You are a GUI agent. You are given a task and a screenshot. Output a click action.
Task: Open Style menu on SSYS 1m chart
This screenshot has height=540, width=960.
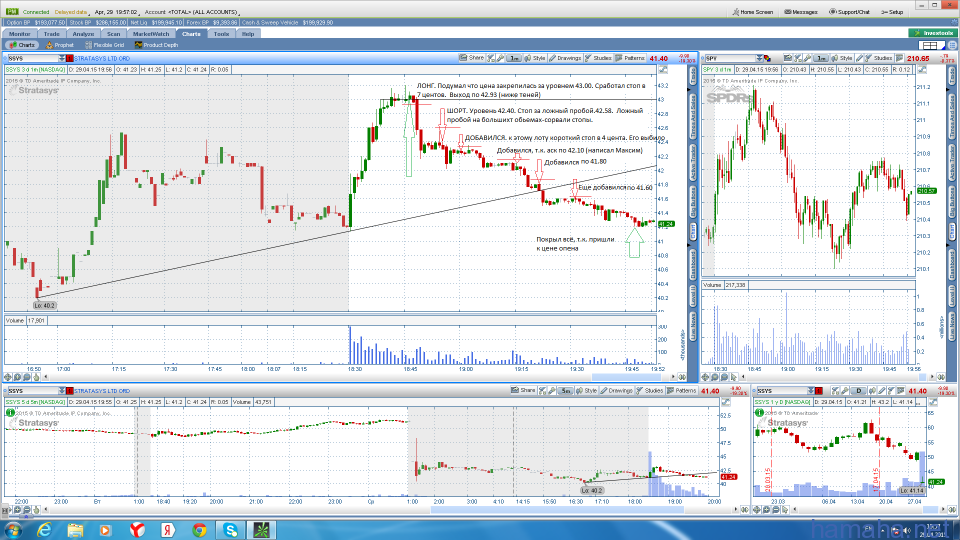535,58
